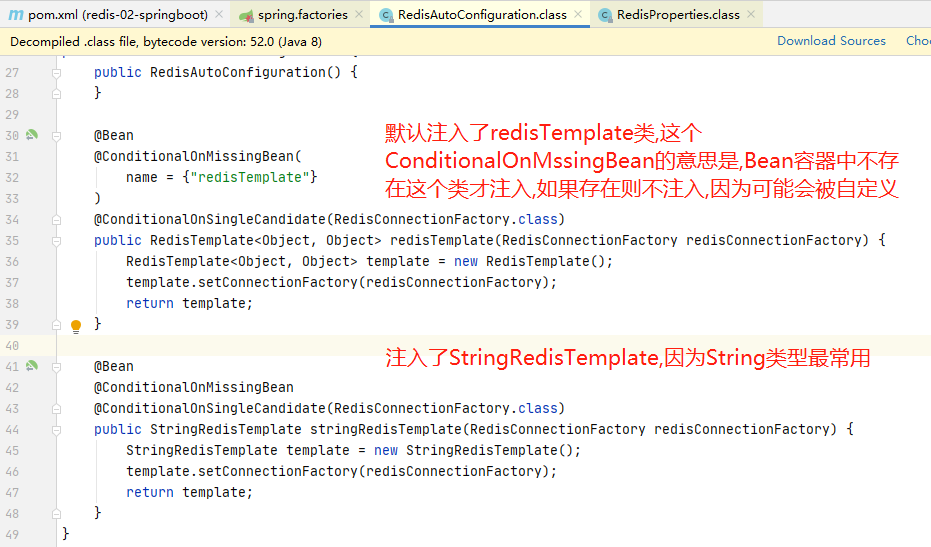Collapse the @Bean annotation fold at line 30
This screenshot has width=931, height=547.
56,136
